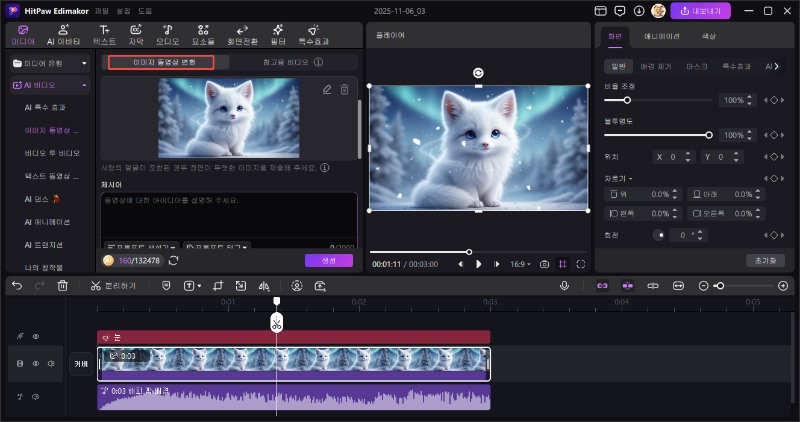Expand the 미디어 은행 dropdown
Viewport: 800px width, 422px height.
84,63
